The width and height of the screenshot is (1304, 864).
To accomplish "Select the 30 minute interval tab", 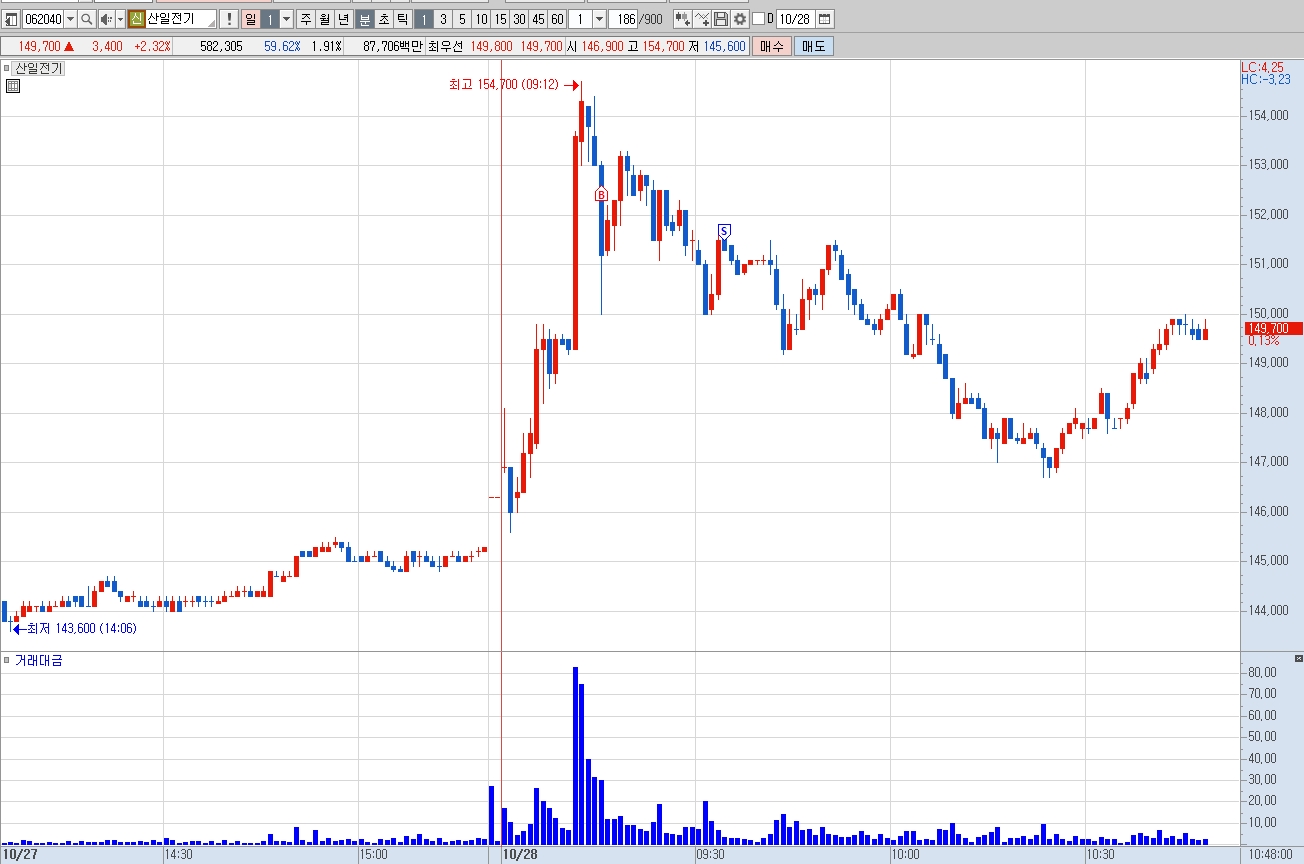I will coord(519,19).
